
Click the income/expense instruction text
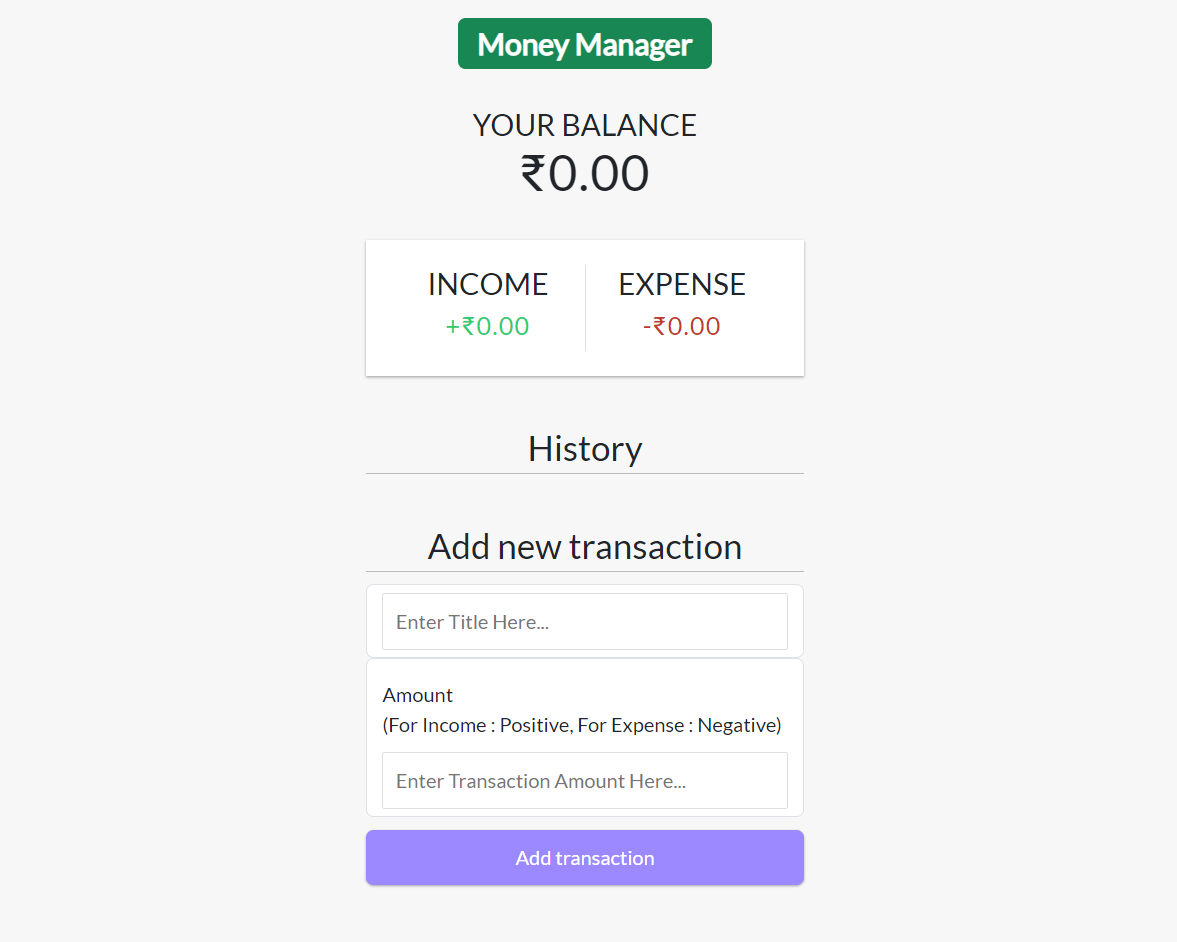[x=582, y=725]
